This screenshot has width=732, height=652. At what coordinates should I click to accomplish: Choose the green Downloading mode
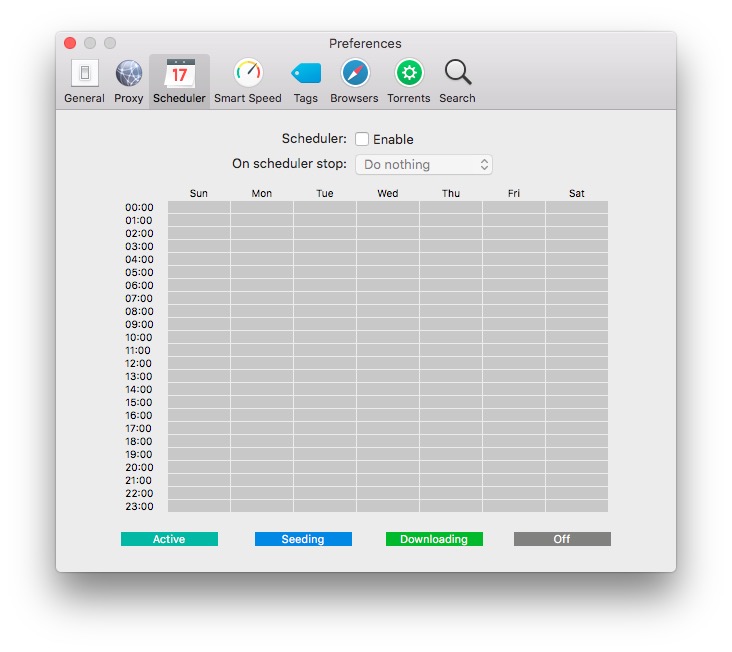pyautogui.click(x=434, y=539)
